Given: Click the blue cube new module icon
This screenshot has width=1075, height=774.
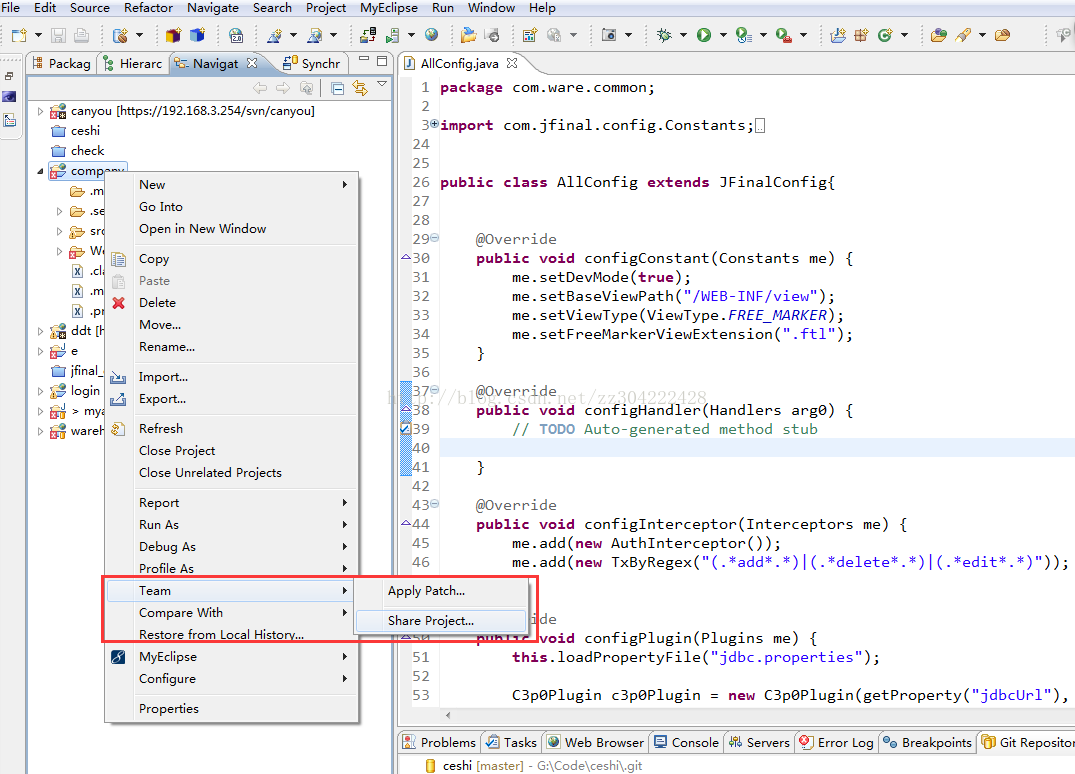Looking at the screenshot, I should [197, 34].
